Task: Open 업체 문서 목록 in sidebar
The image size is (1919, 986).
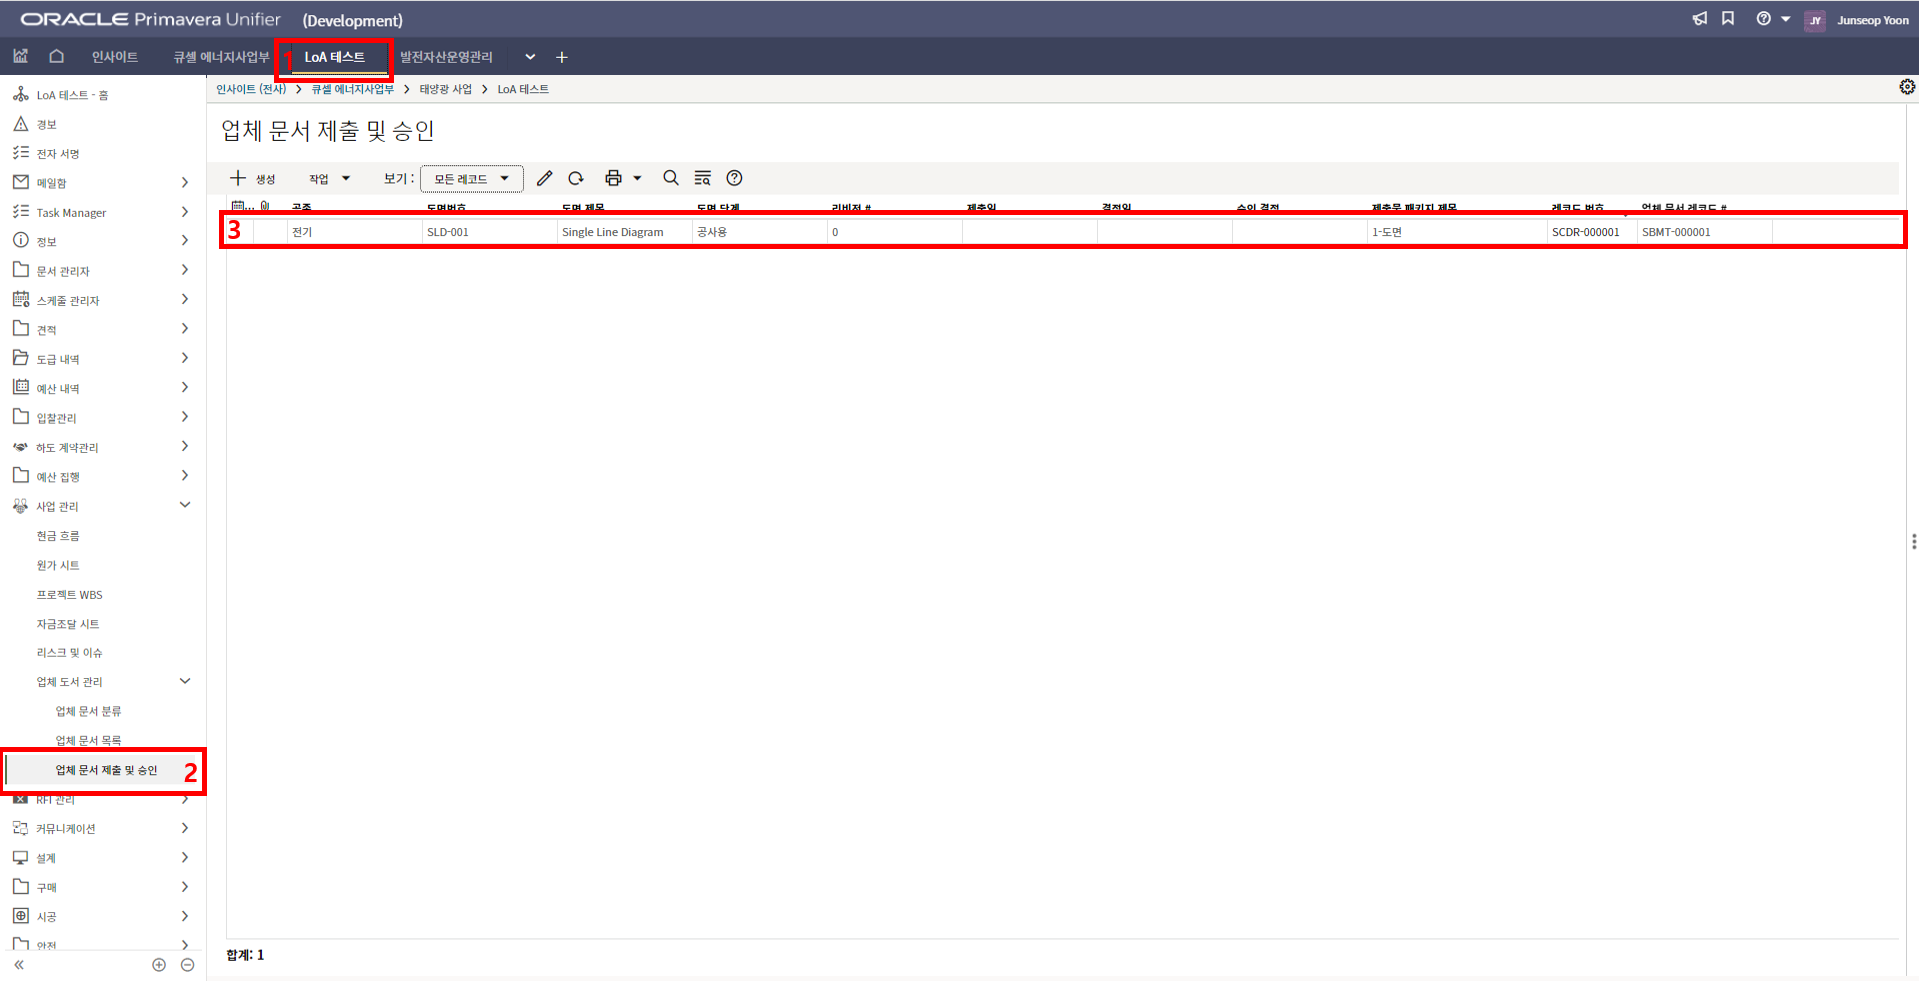Action: click(x=88, y=740)
